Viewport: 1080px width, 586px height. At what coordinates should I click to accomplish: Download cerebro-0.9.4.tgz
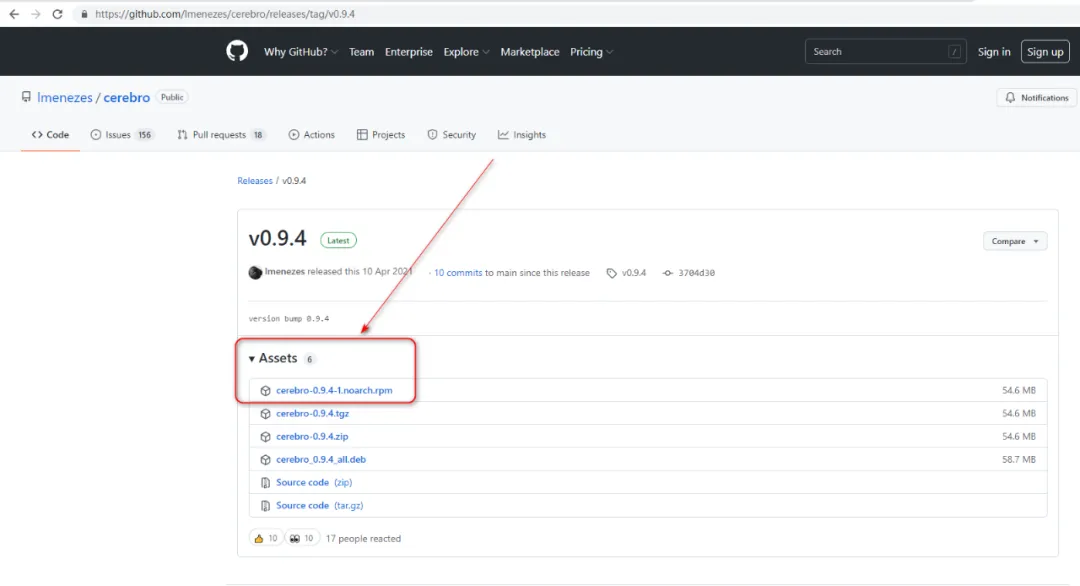click(x=313, y=414)
